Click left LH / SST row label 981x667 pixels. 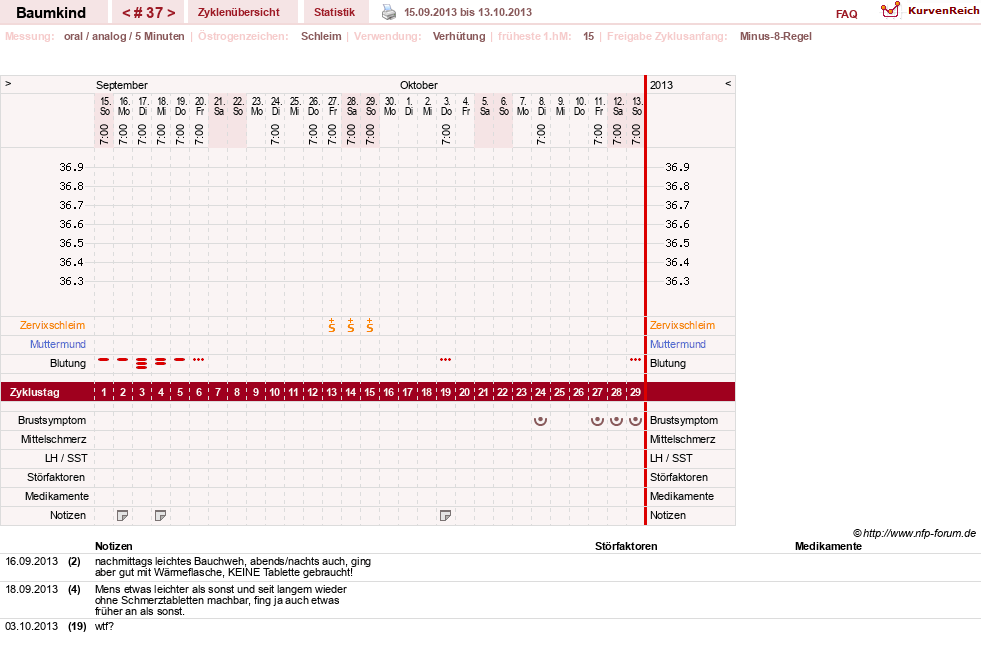(66, 458)
